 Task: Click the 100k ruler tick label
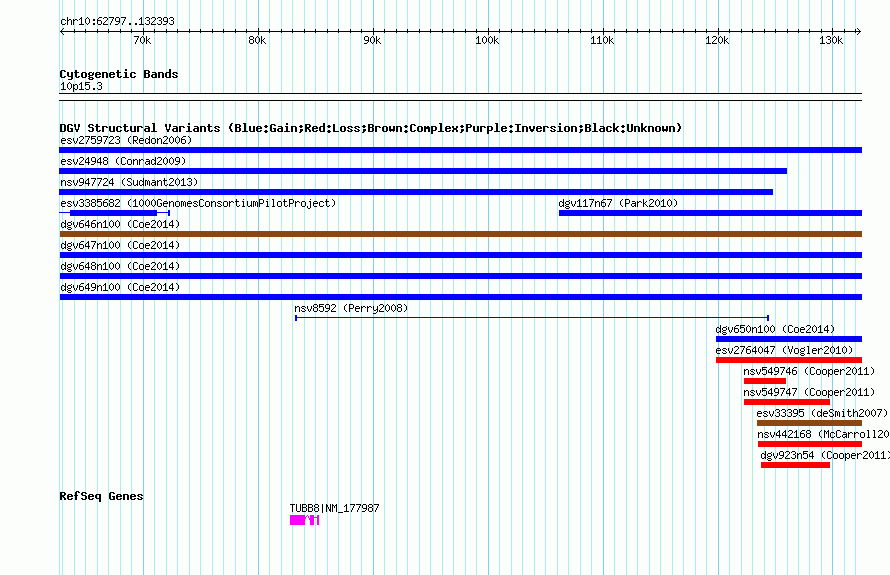(x=487, y=40)
